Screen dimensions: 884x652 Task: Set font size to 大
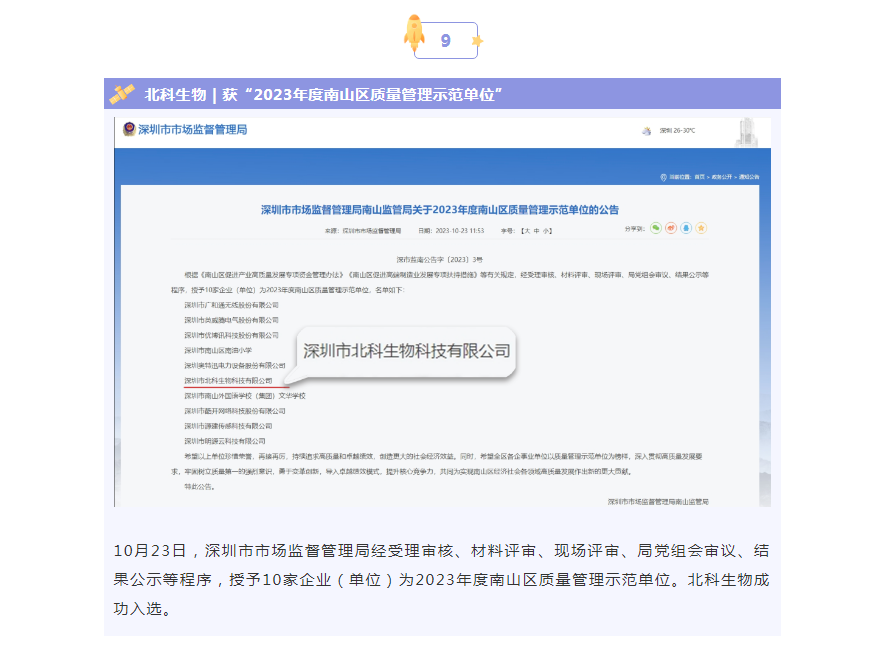[527, 231]
